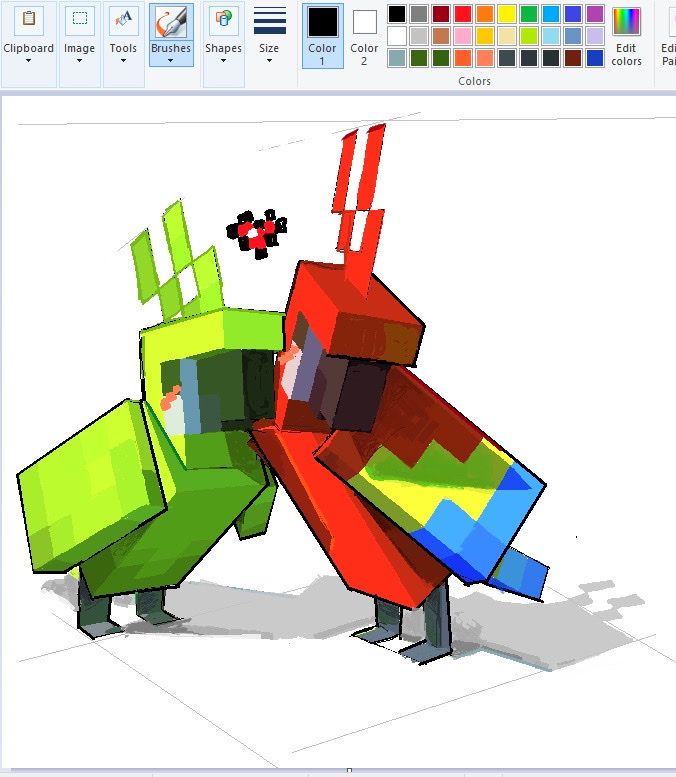
Task: Open the Shapes gallery icon
Action: (x=224, y=20)
